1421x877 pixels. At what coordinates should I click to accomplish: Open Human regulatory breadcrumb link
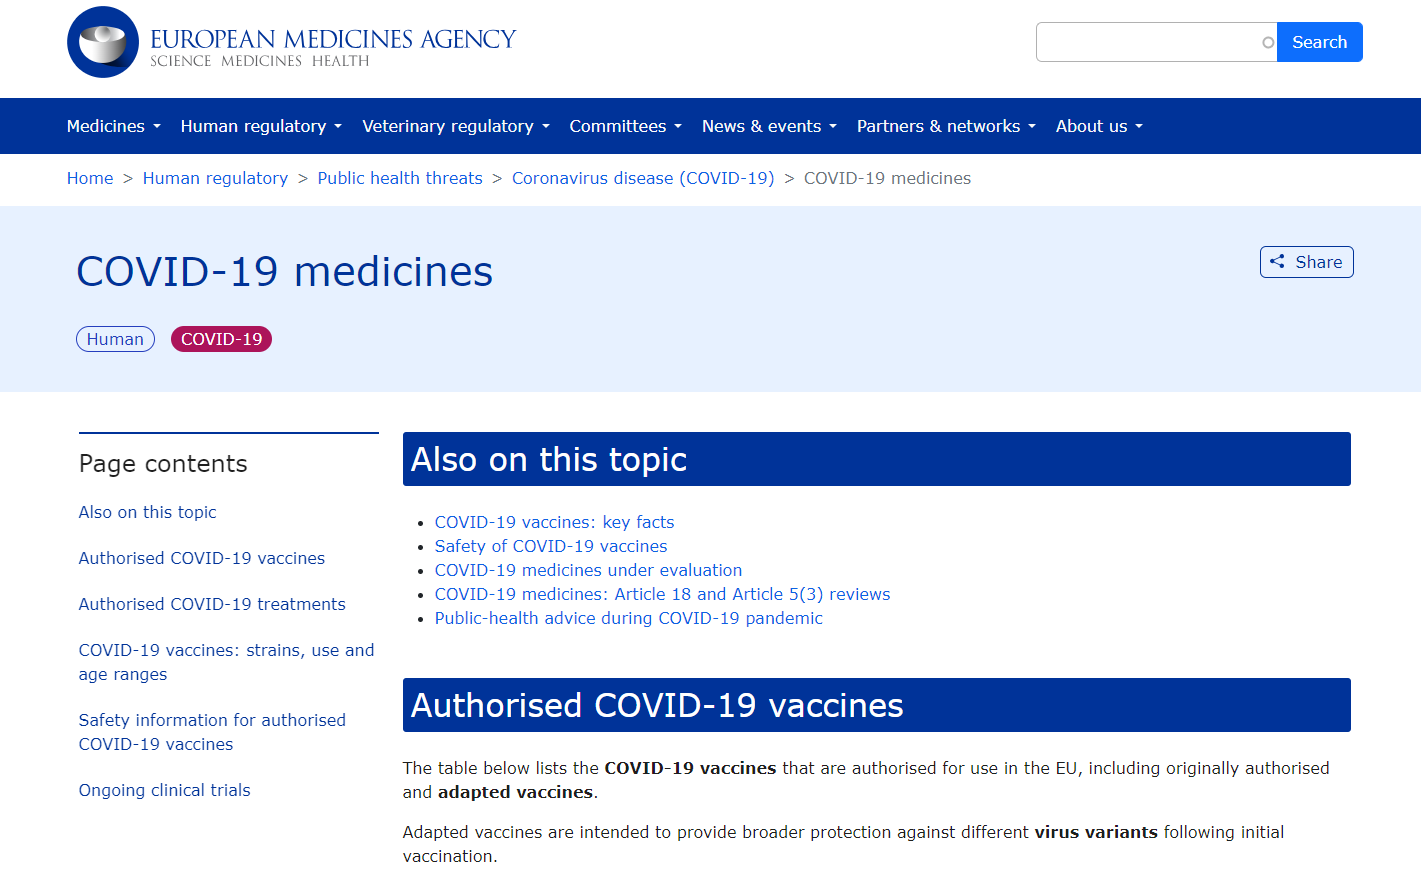pyautogui.click(x=215, y=178)
